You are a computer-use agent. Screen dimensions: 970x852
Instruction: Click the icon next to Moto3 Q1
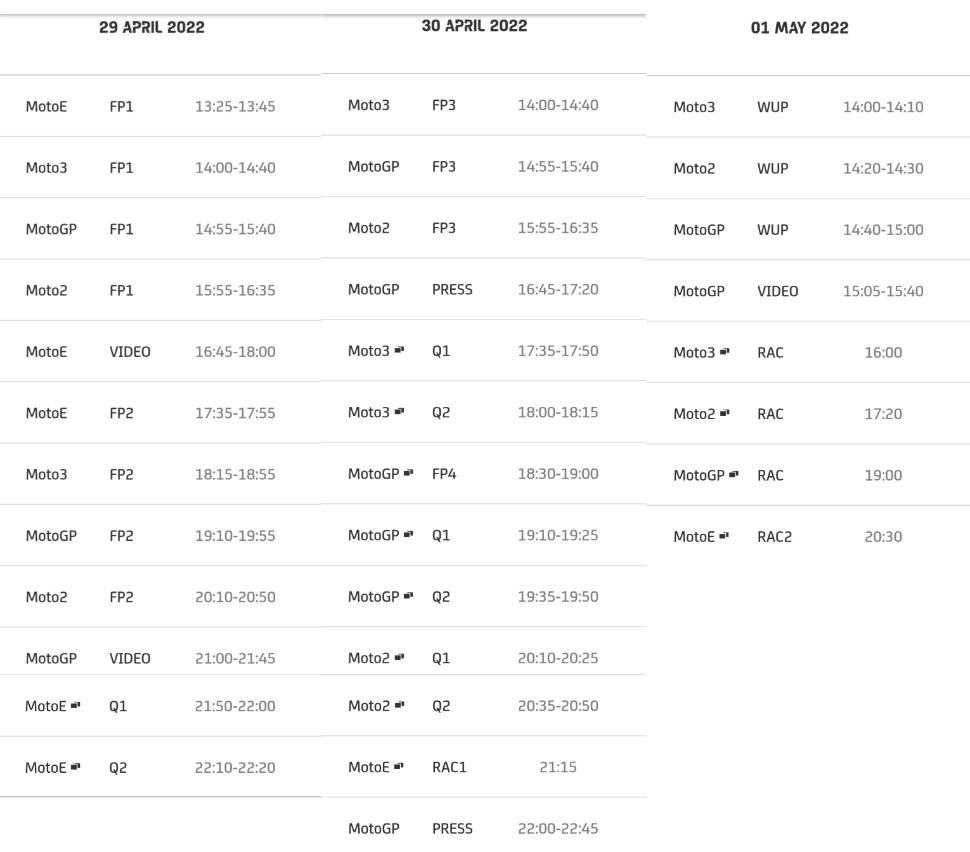400,351
